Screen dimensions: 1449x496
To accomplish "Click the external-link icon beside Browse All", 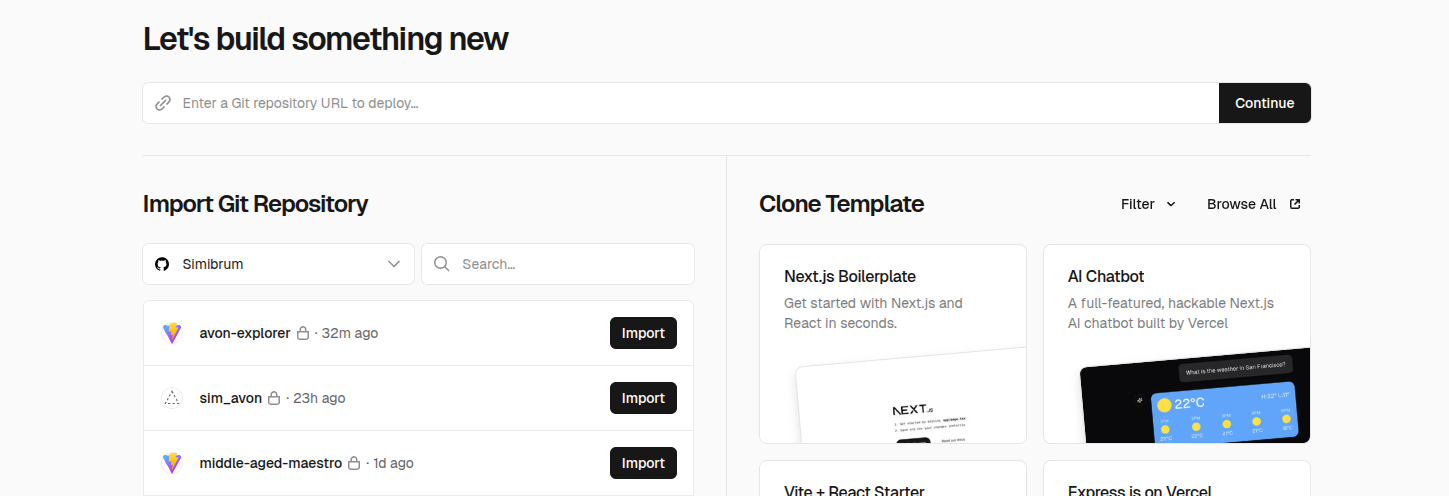I will coord(1295,204).
